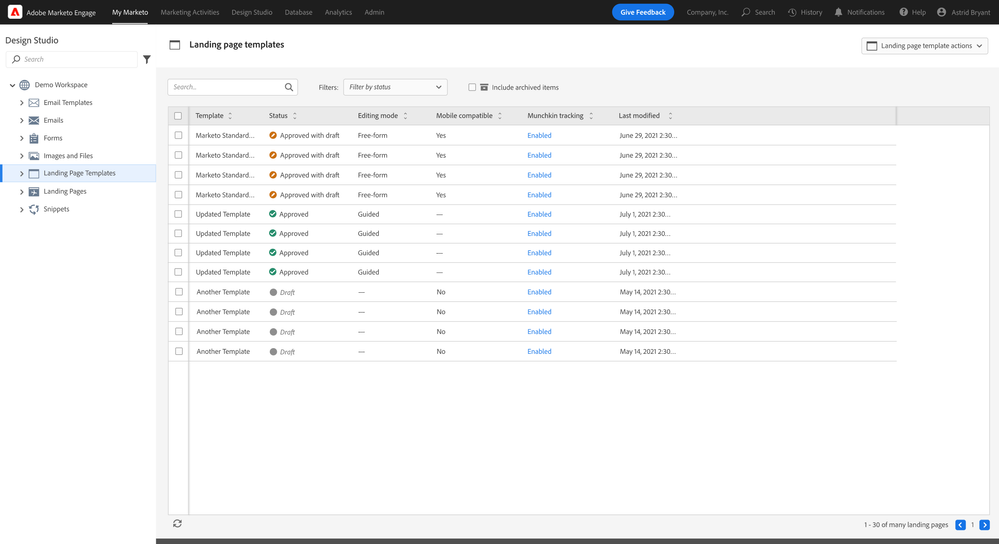Click the Emails icon in tree
Viewport: 999px width, 544px height.
tap(34, 120)
